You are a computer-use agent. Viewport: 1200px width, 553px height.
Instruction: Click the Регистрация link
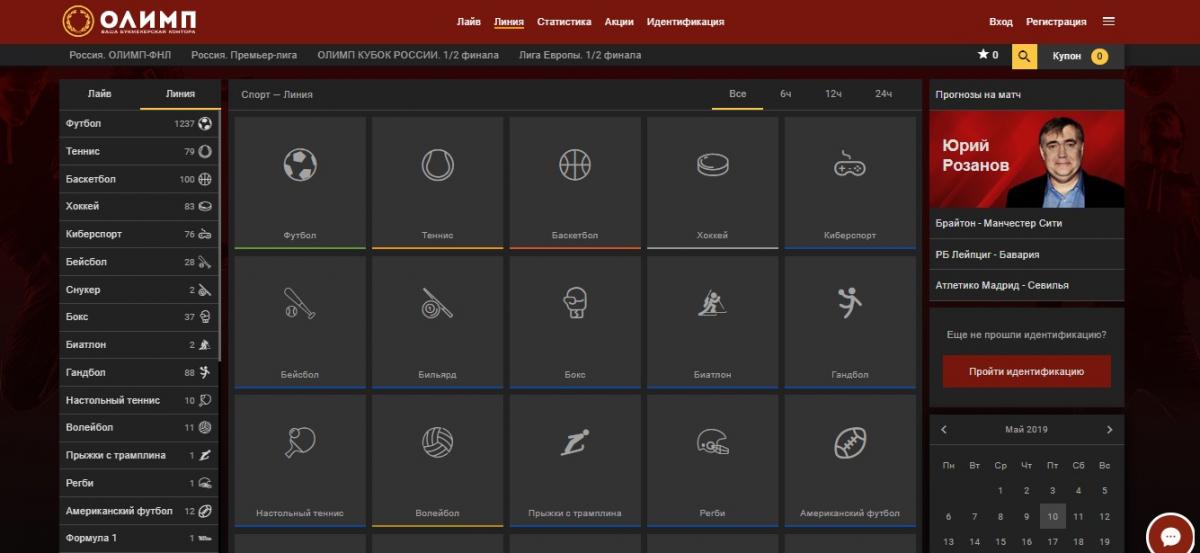click(x=1056, y=21)
